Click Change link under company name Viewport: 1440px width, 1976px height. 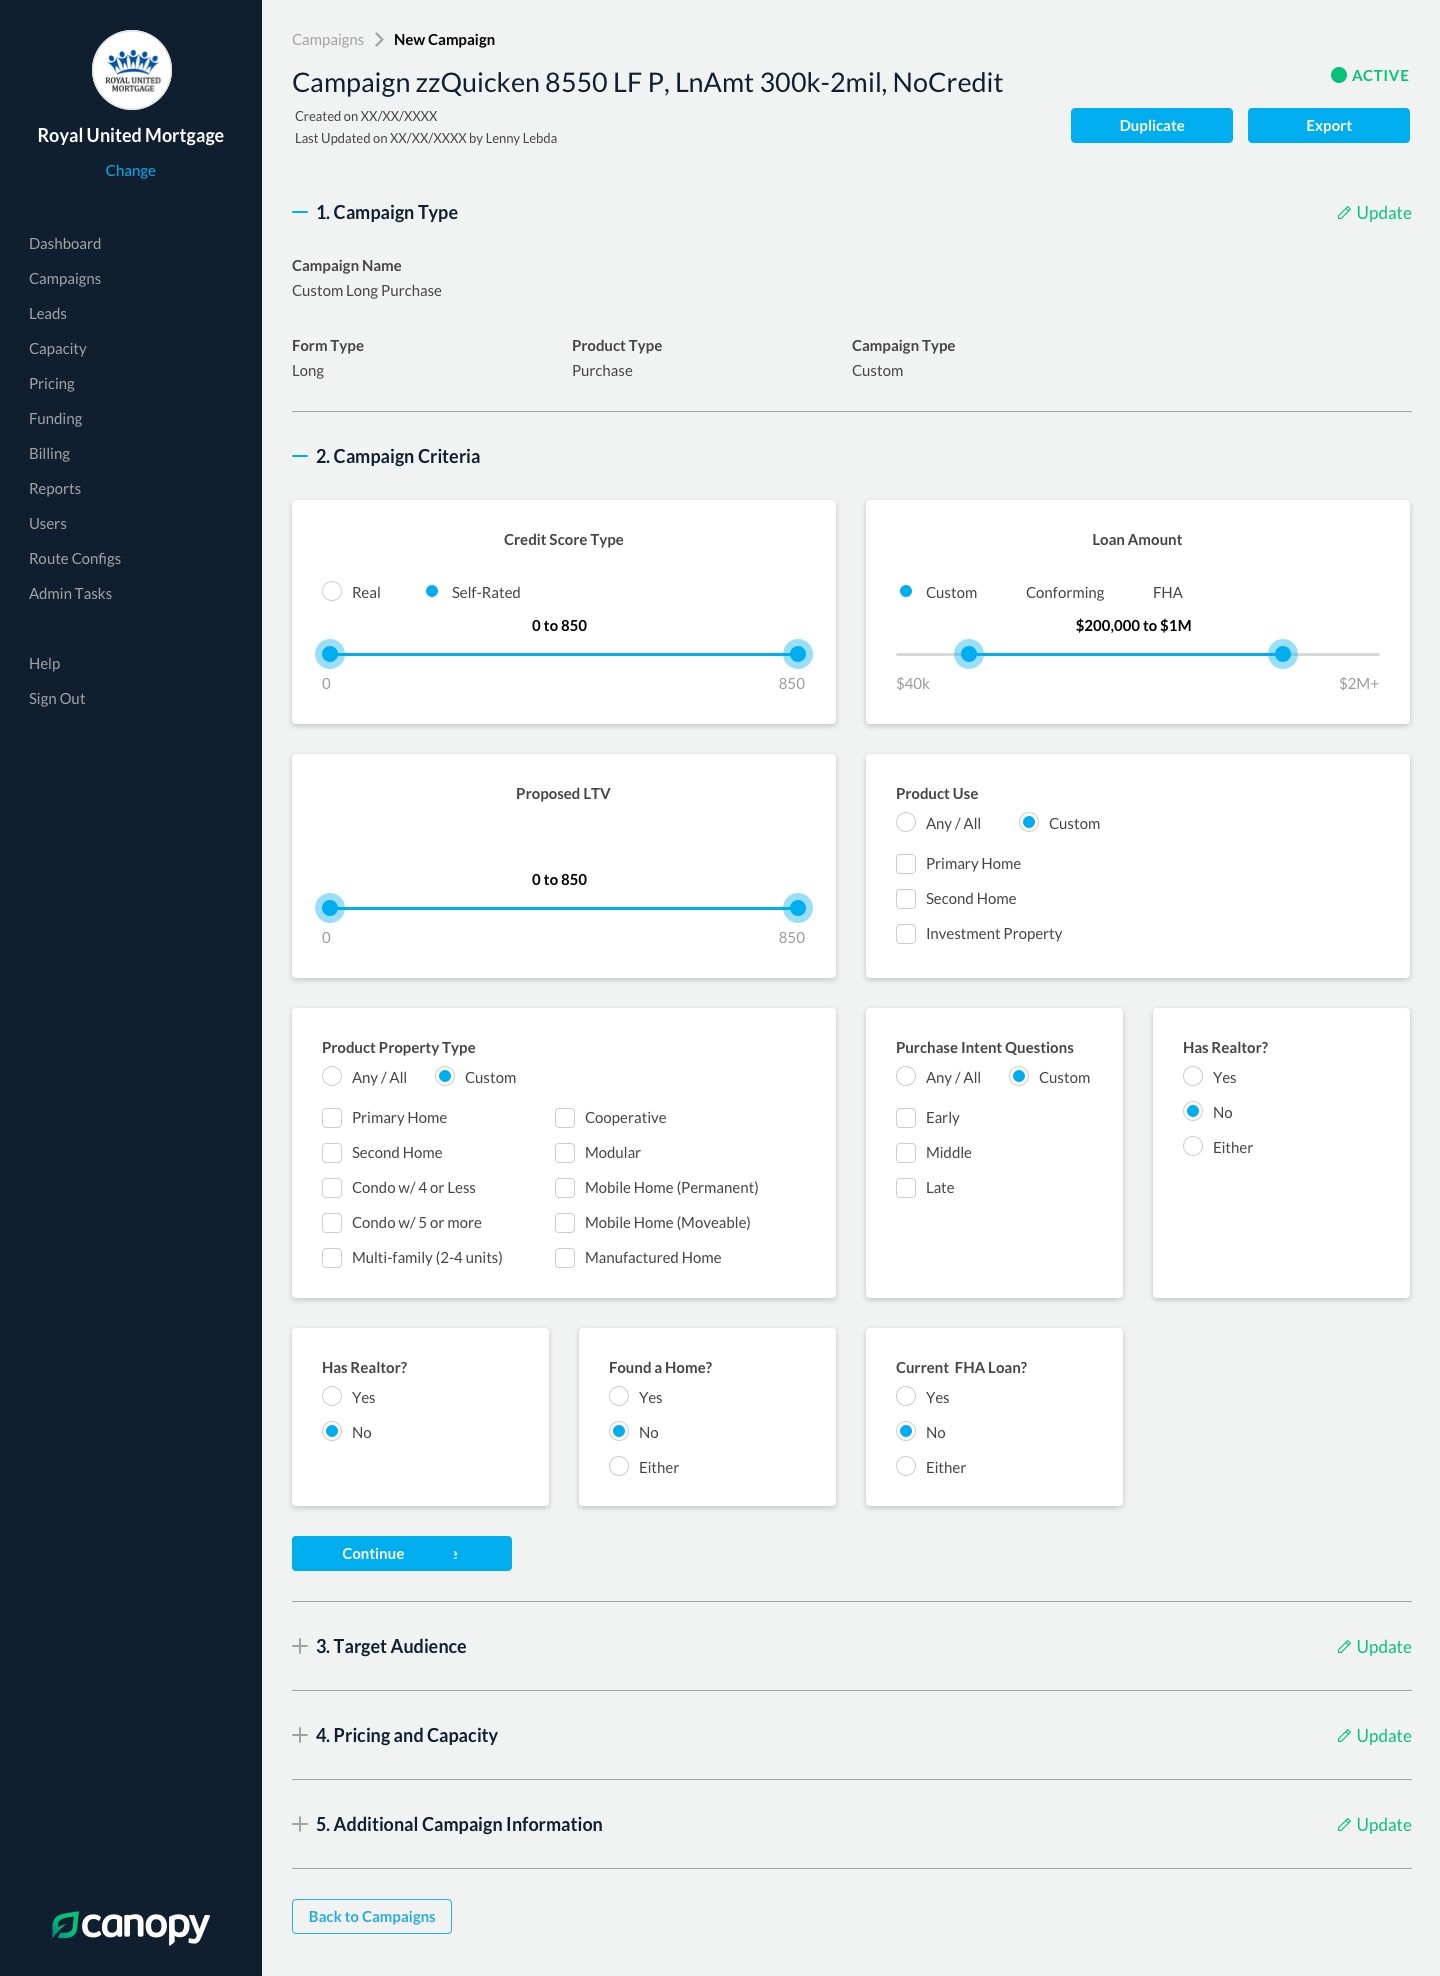131,170
